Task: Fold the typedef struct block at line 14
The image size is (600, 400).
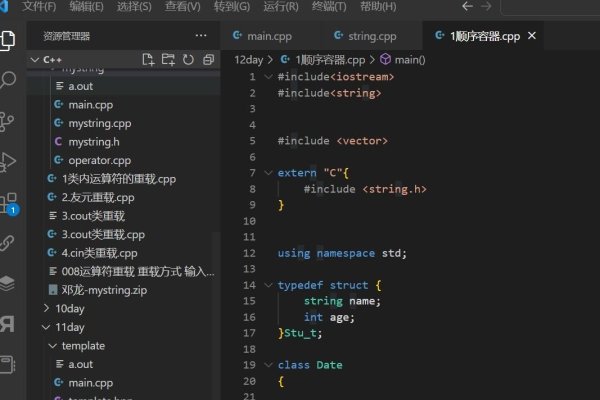Action: click(268, 285)
